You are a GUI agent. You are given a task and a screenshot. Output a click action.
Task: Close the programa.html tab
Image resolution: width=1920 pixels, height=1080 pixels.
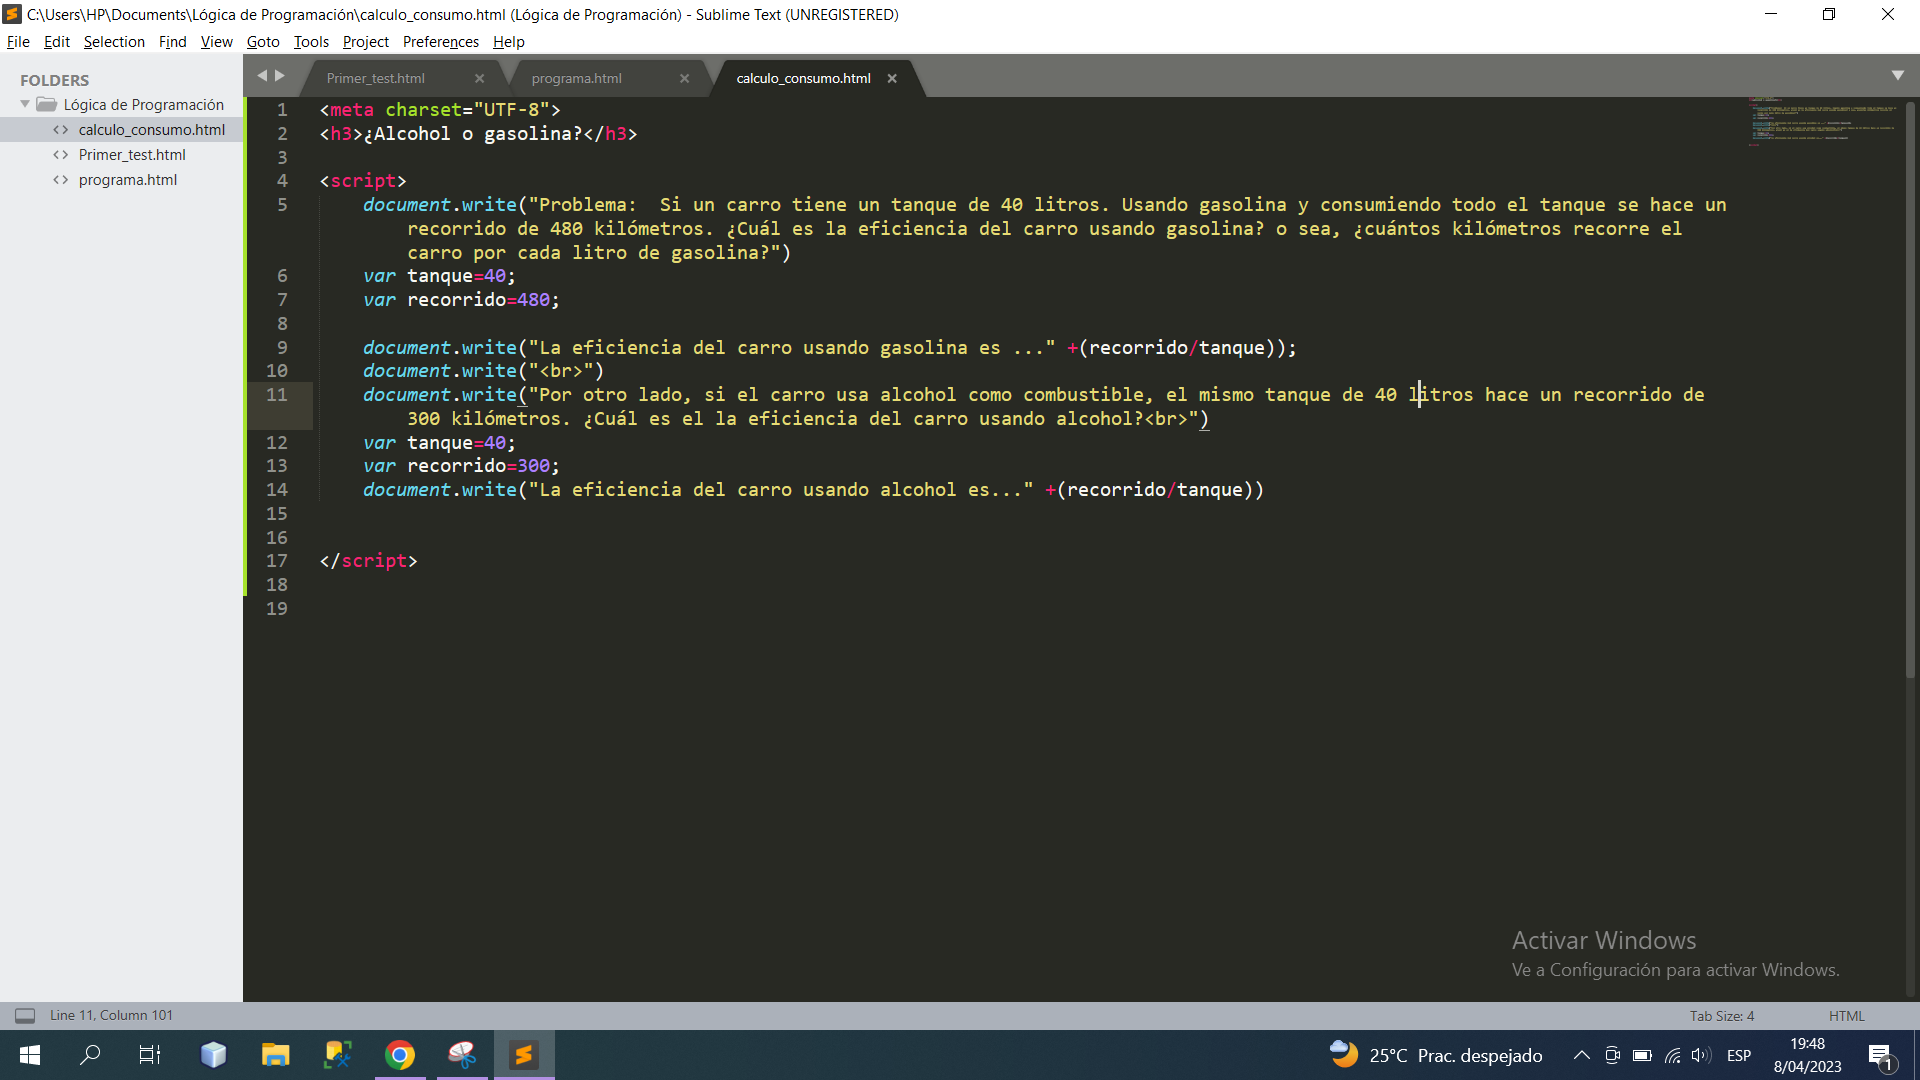[x=684, y=78]
